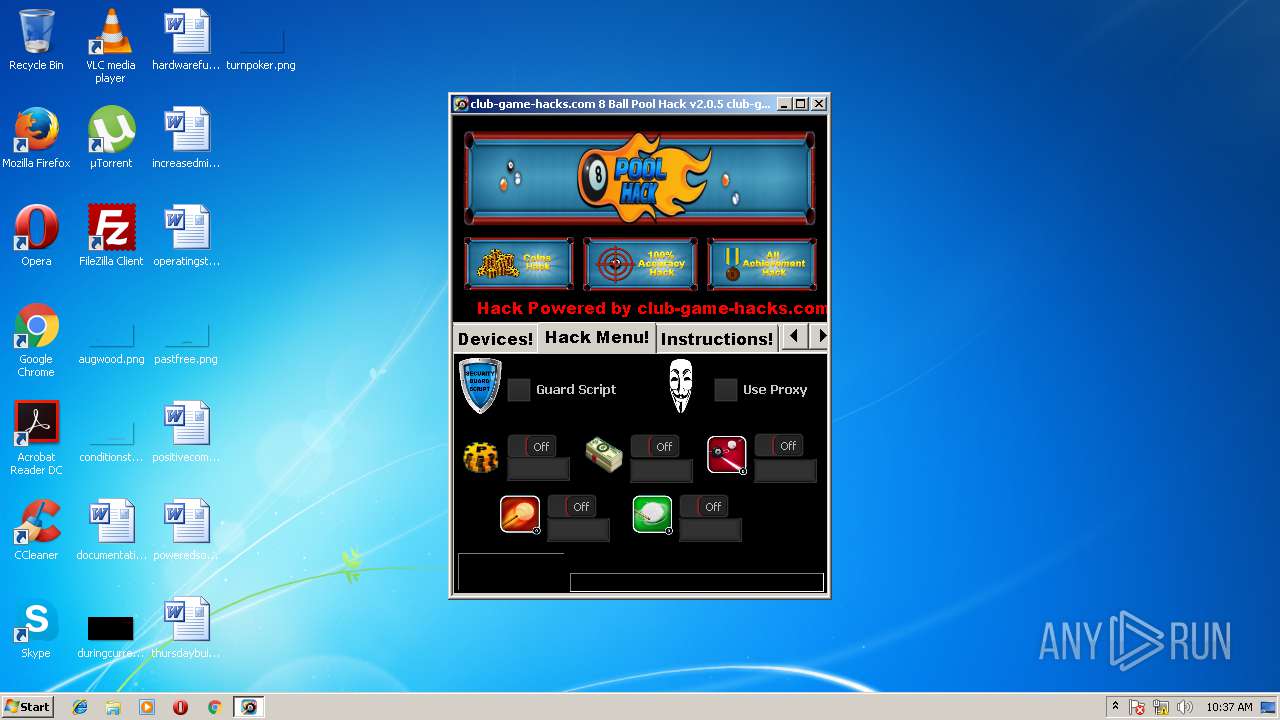Select Google Chrome desktop shortcut
The height and width of the screenshot is (720, 1280).
(36, 340)
